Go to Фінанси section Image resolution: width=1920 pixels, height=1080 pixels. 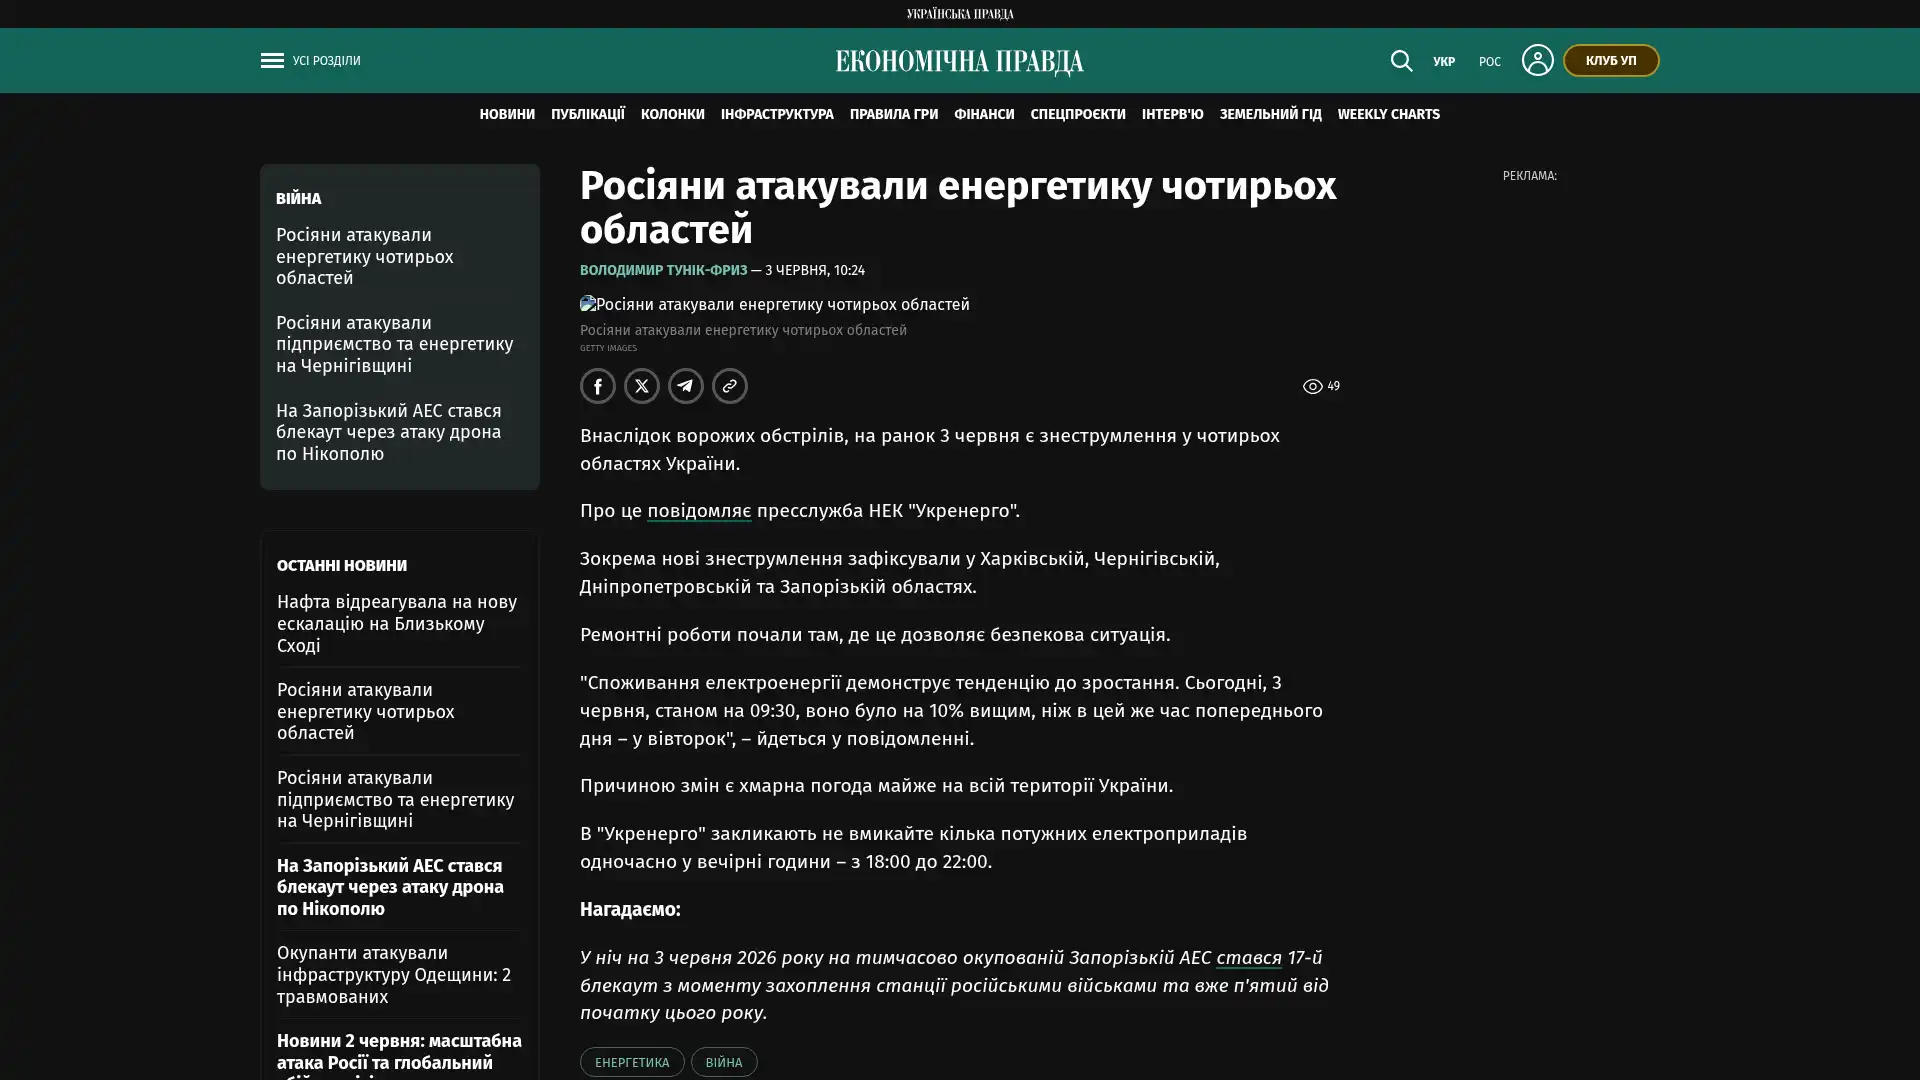point(984,115)
